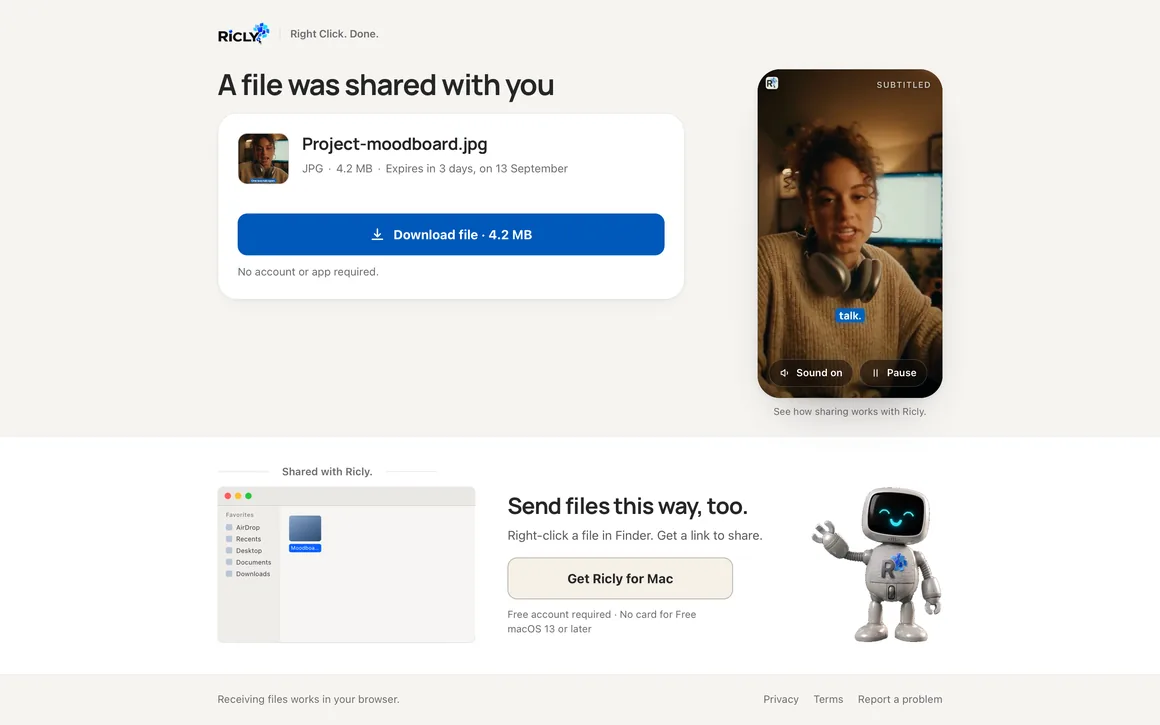Click the green zoom dot in Finder preview
This screenshot has height=725, width=1160.
(249, 496)
